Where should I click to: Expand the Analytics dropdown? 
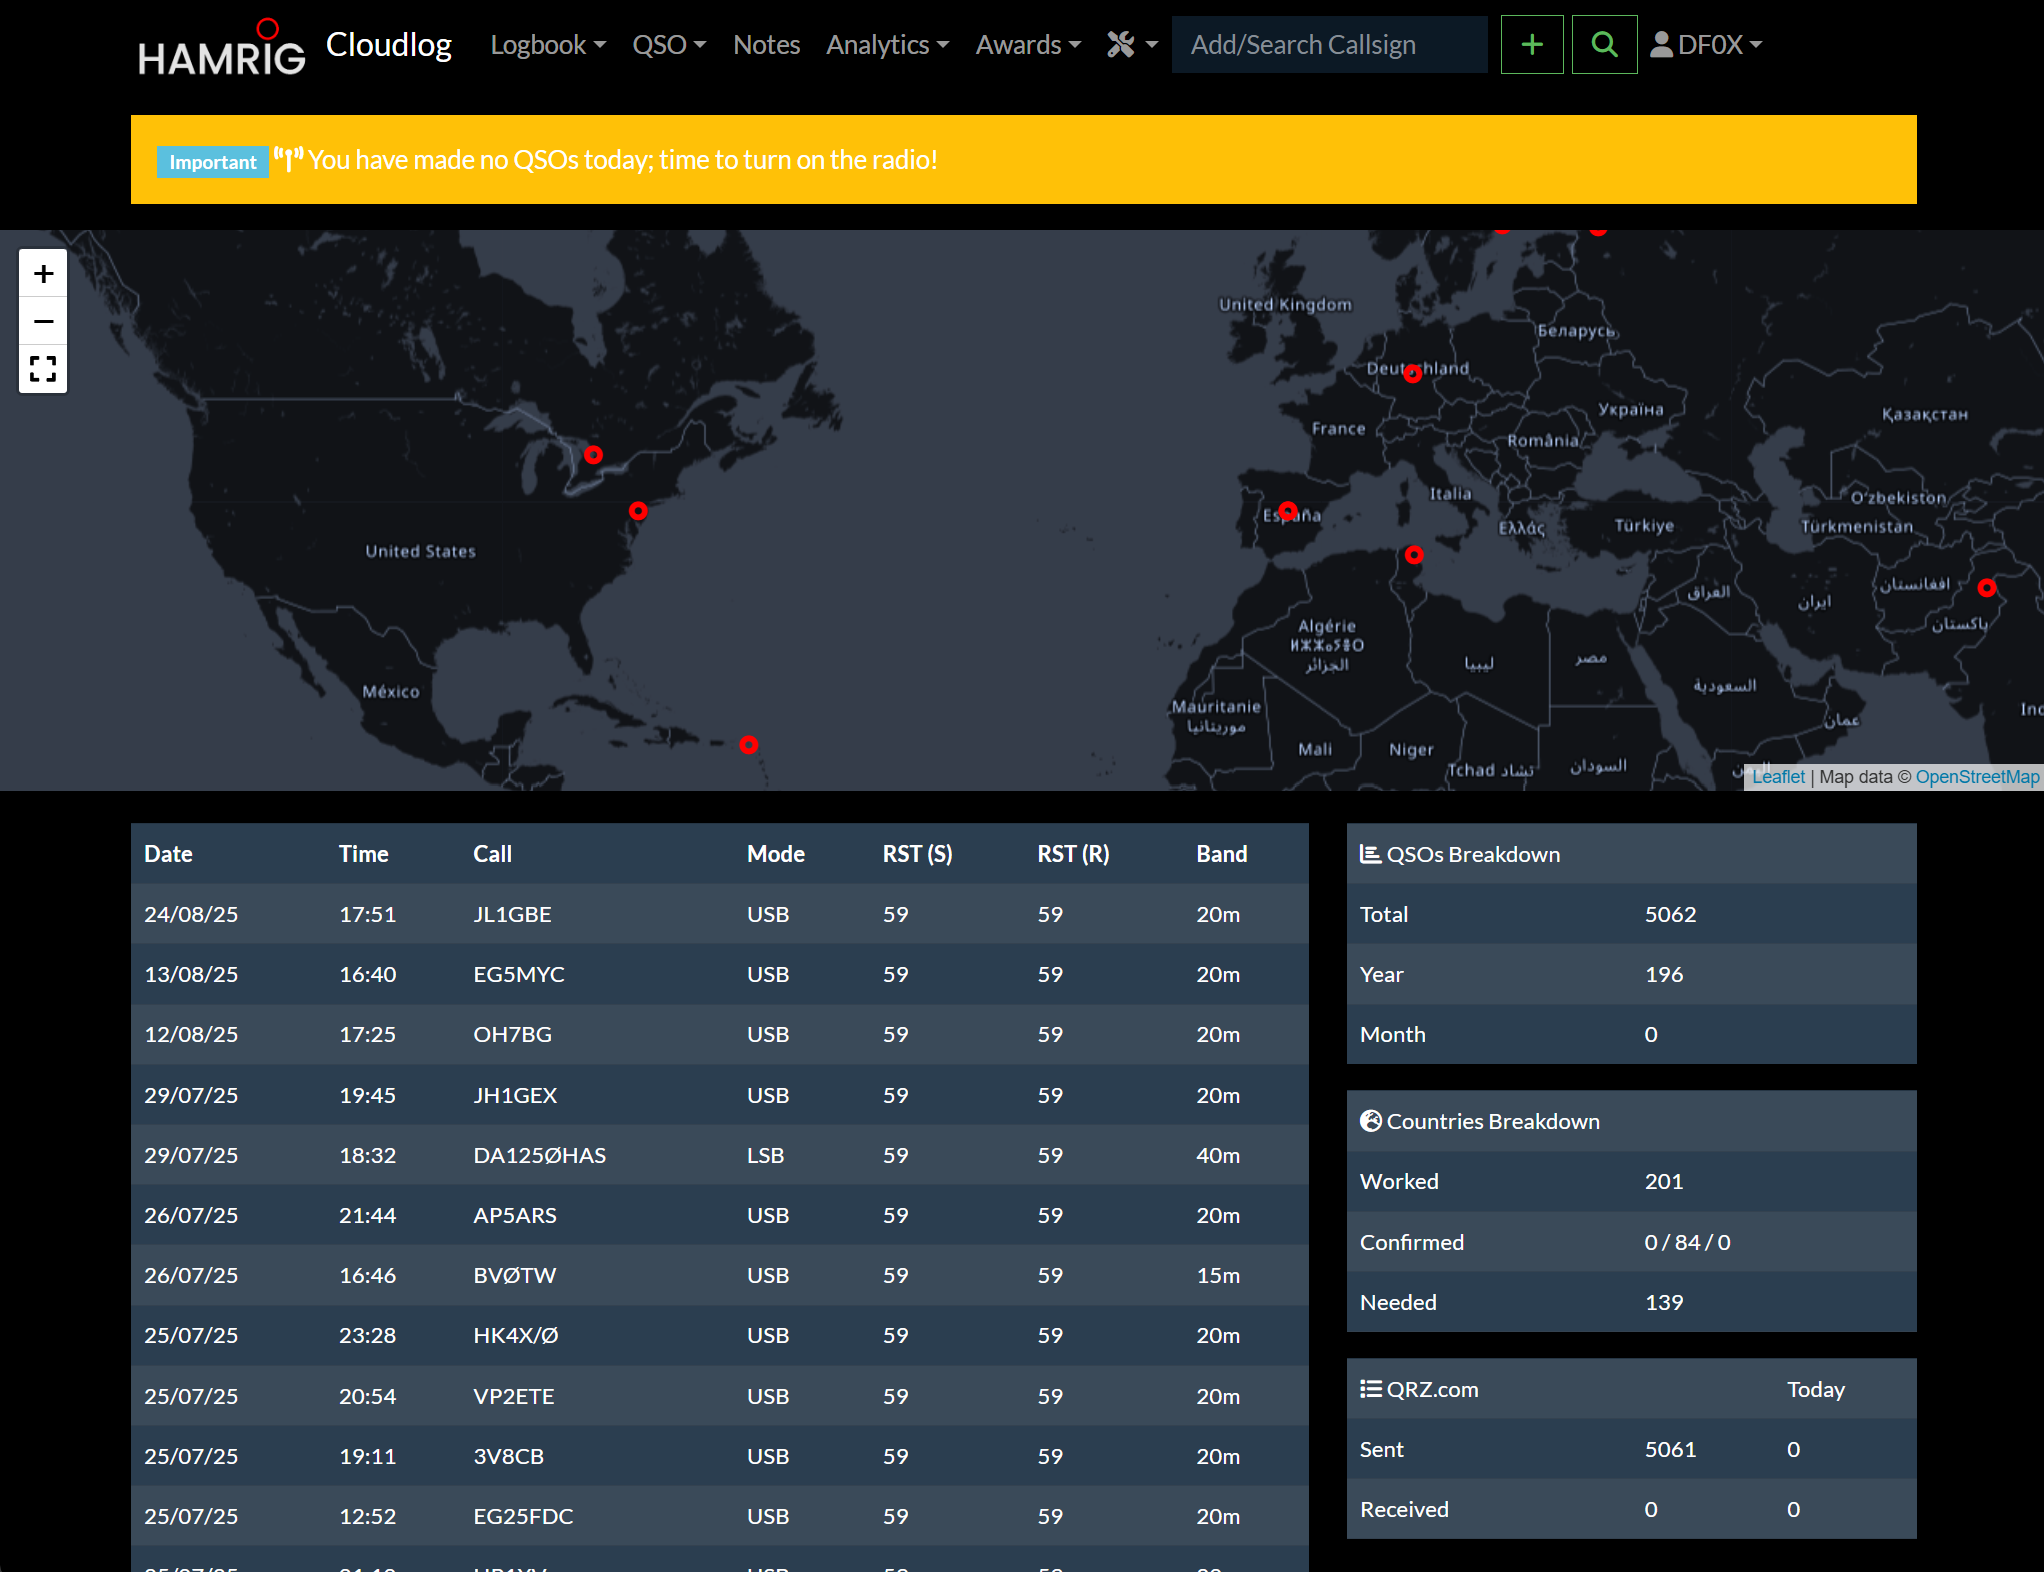point(887,45)
